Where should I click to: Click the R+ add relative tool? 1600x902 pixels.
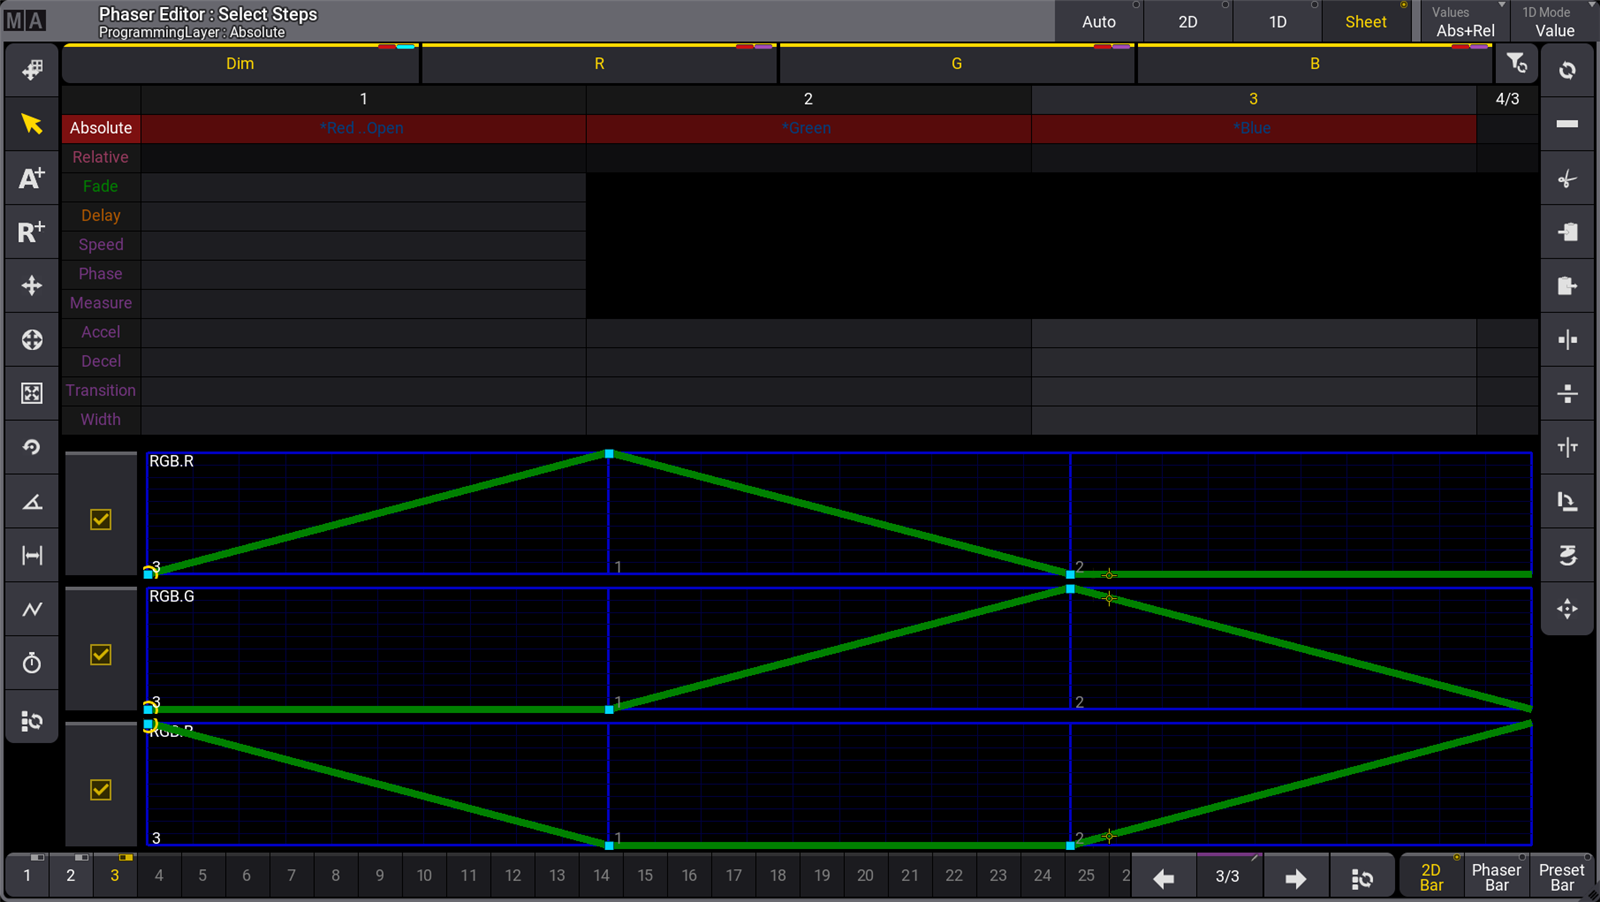click(x=32, y=232)
